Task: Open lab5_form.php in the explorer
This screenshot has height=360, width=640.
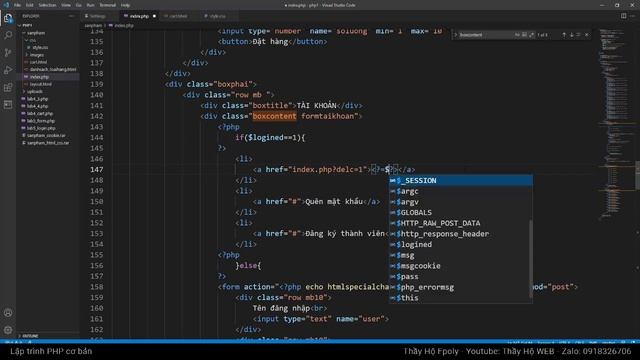Action: tap(41, 121)
